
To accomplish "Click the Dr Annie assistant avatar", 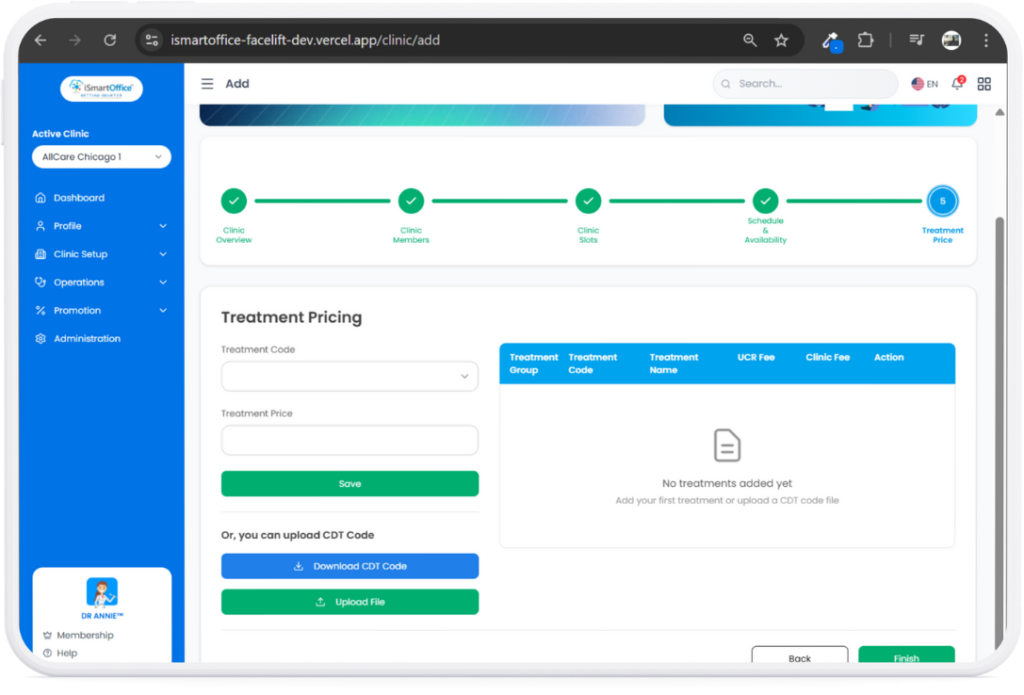I will coord(101,593).
